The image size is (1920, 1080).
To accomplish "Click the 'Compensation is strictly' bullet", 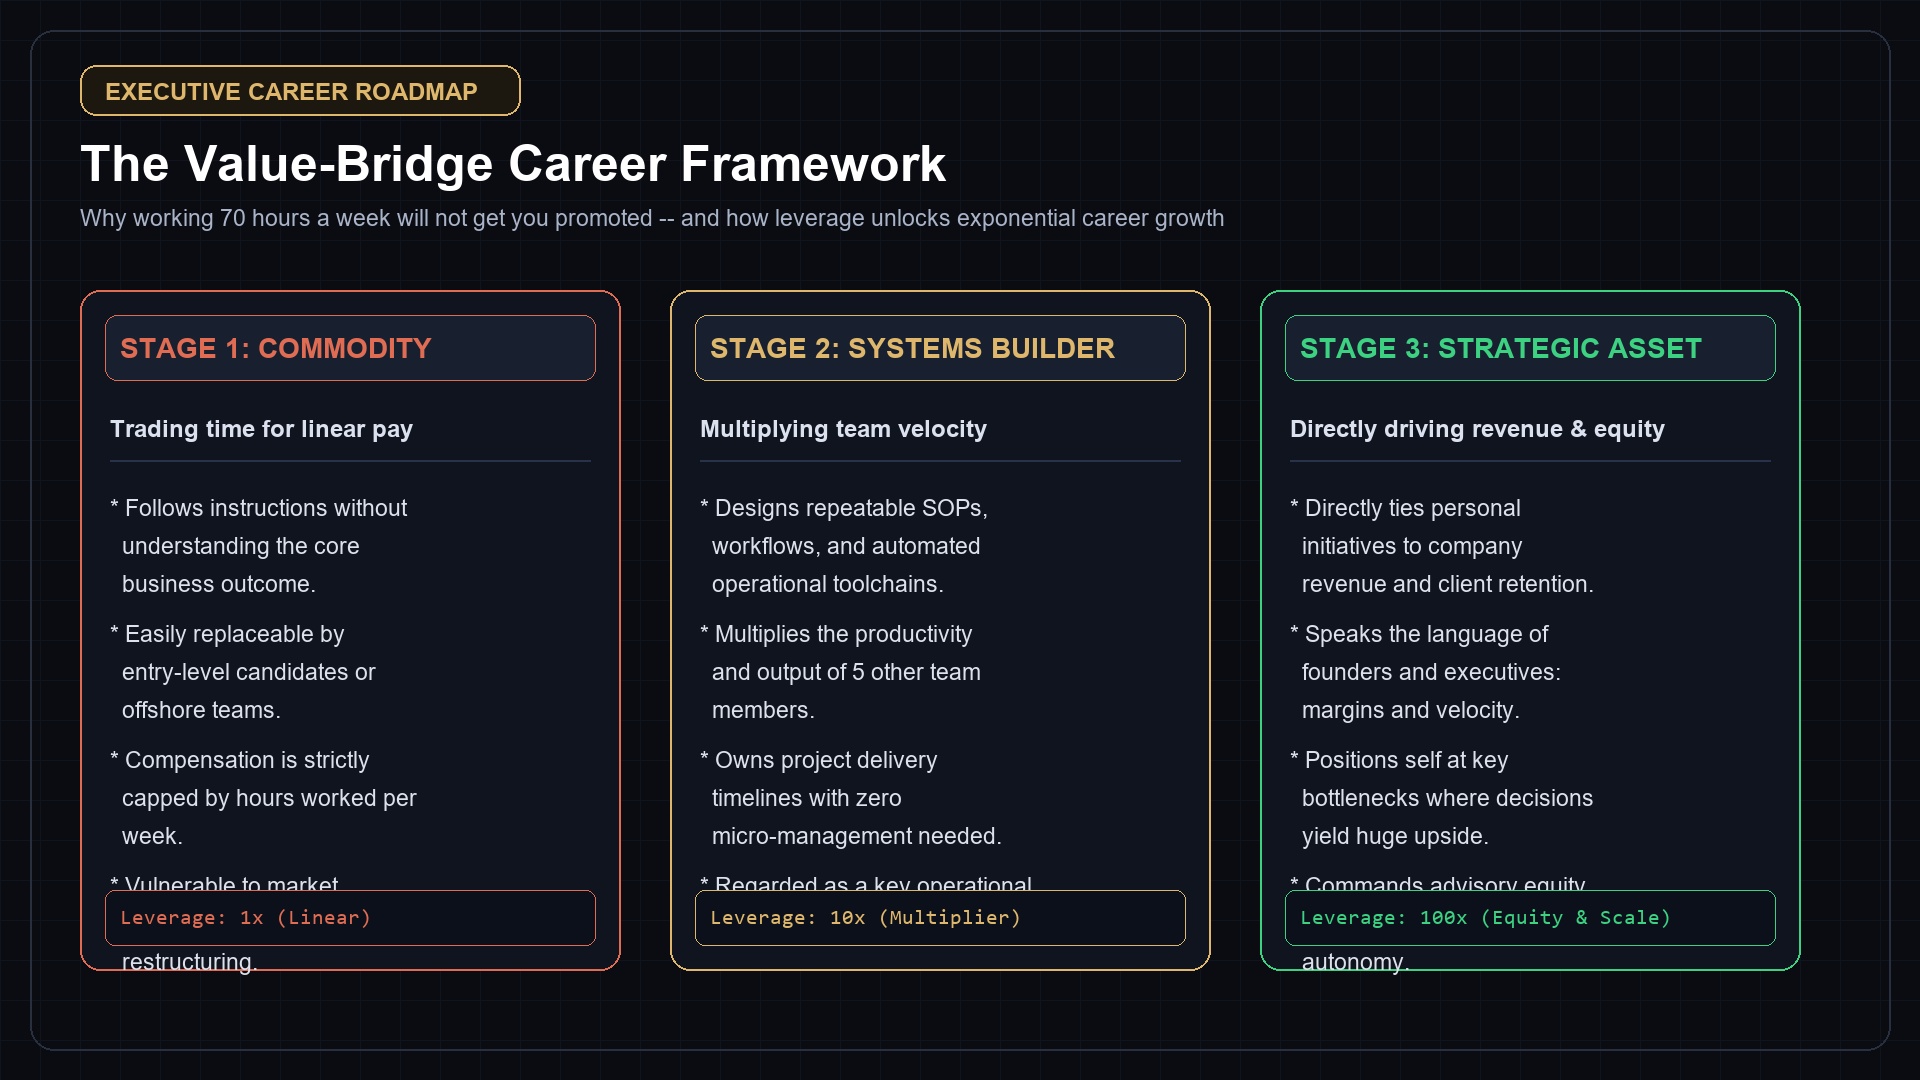I will [x=263, y=798].
